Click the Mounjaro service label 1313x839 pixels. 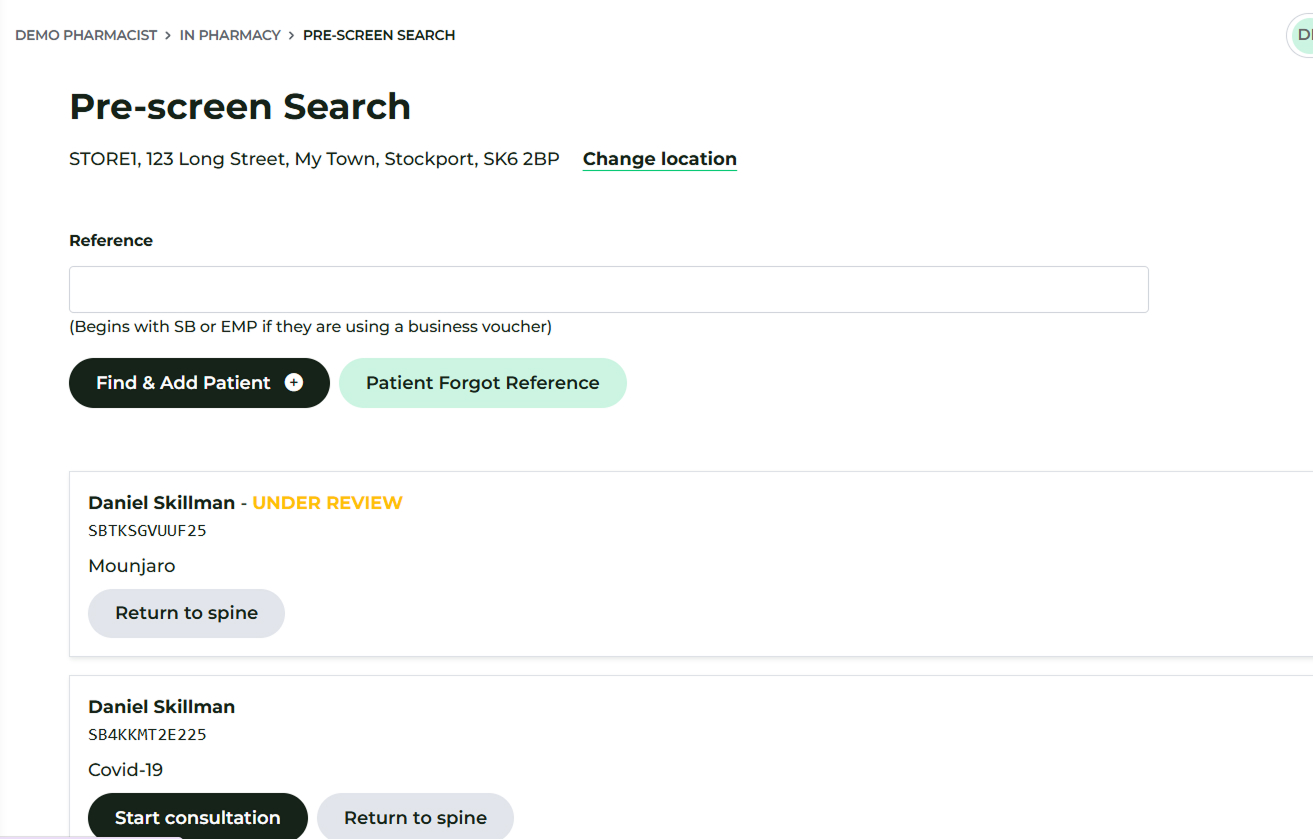(131, 566)
